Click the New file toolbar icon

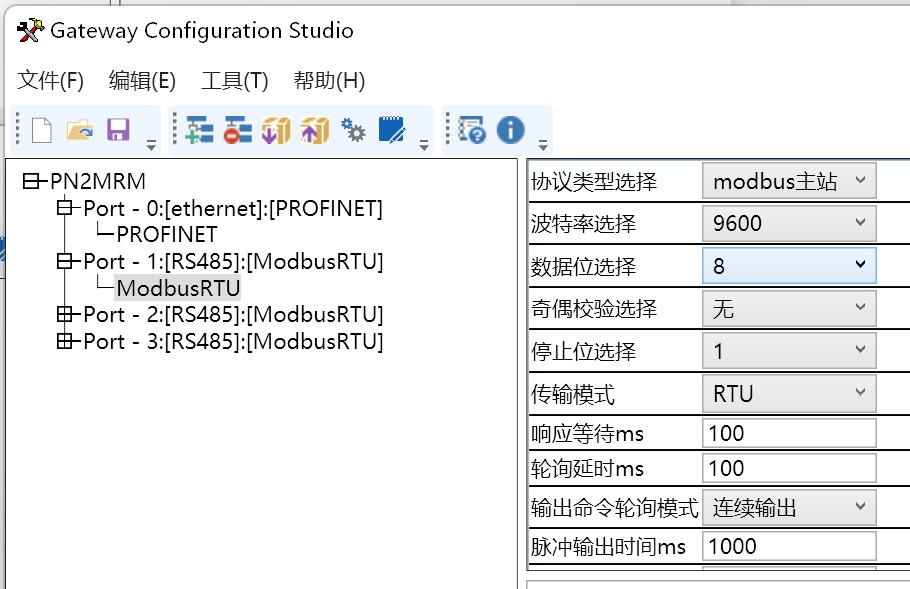[x=41, y=130]
